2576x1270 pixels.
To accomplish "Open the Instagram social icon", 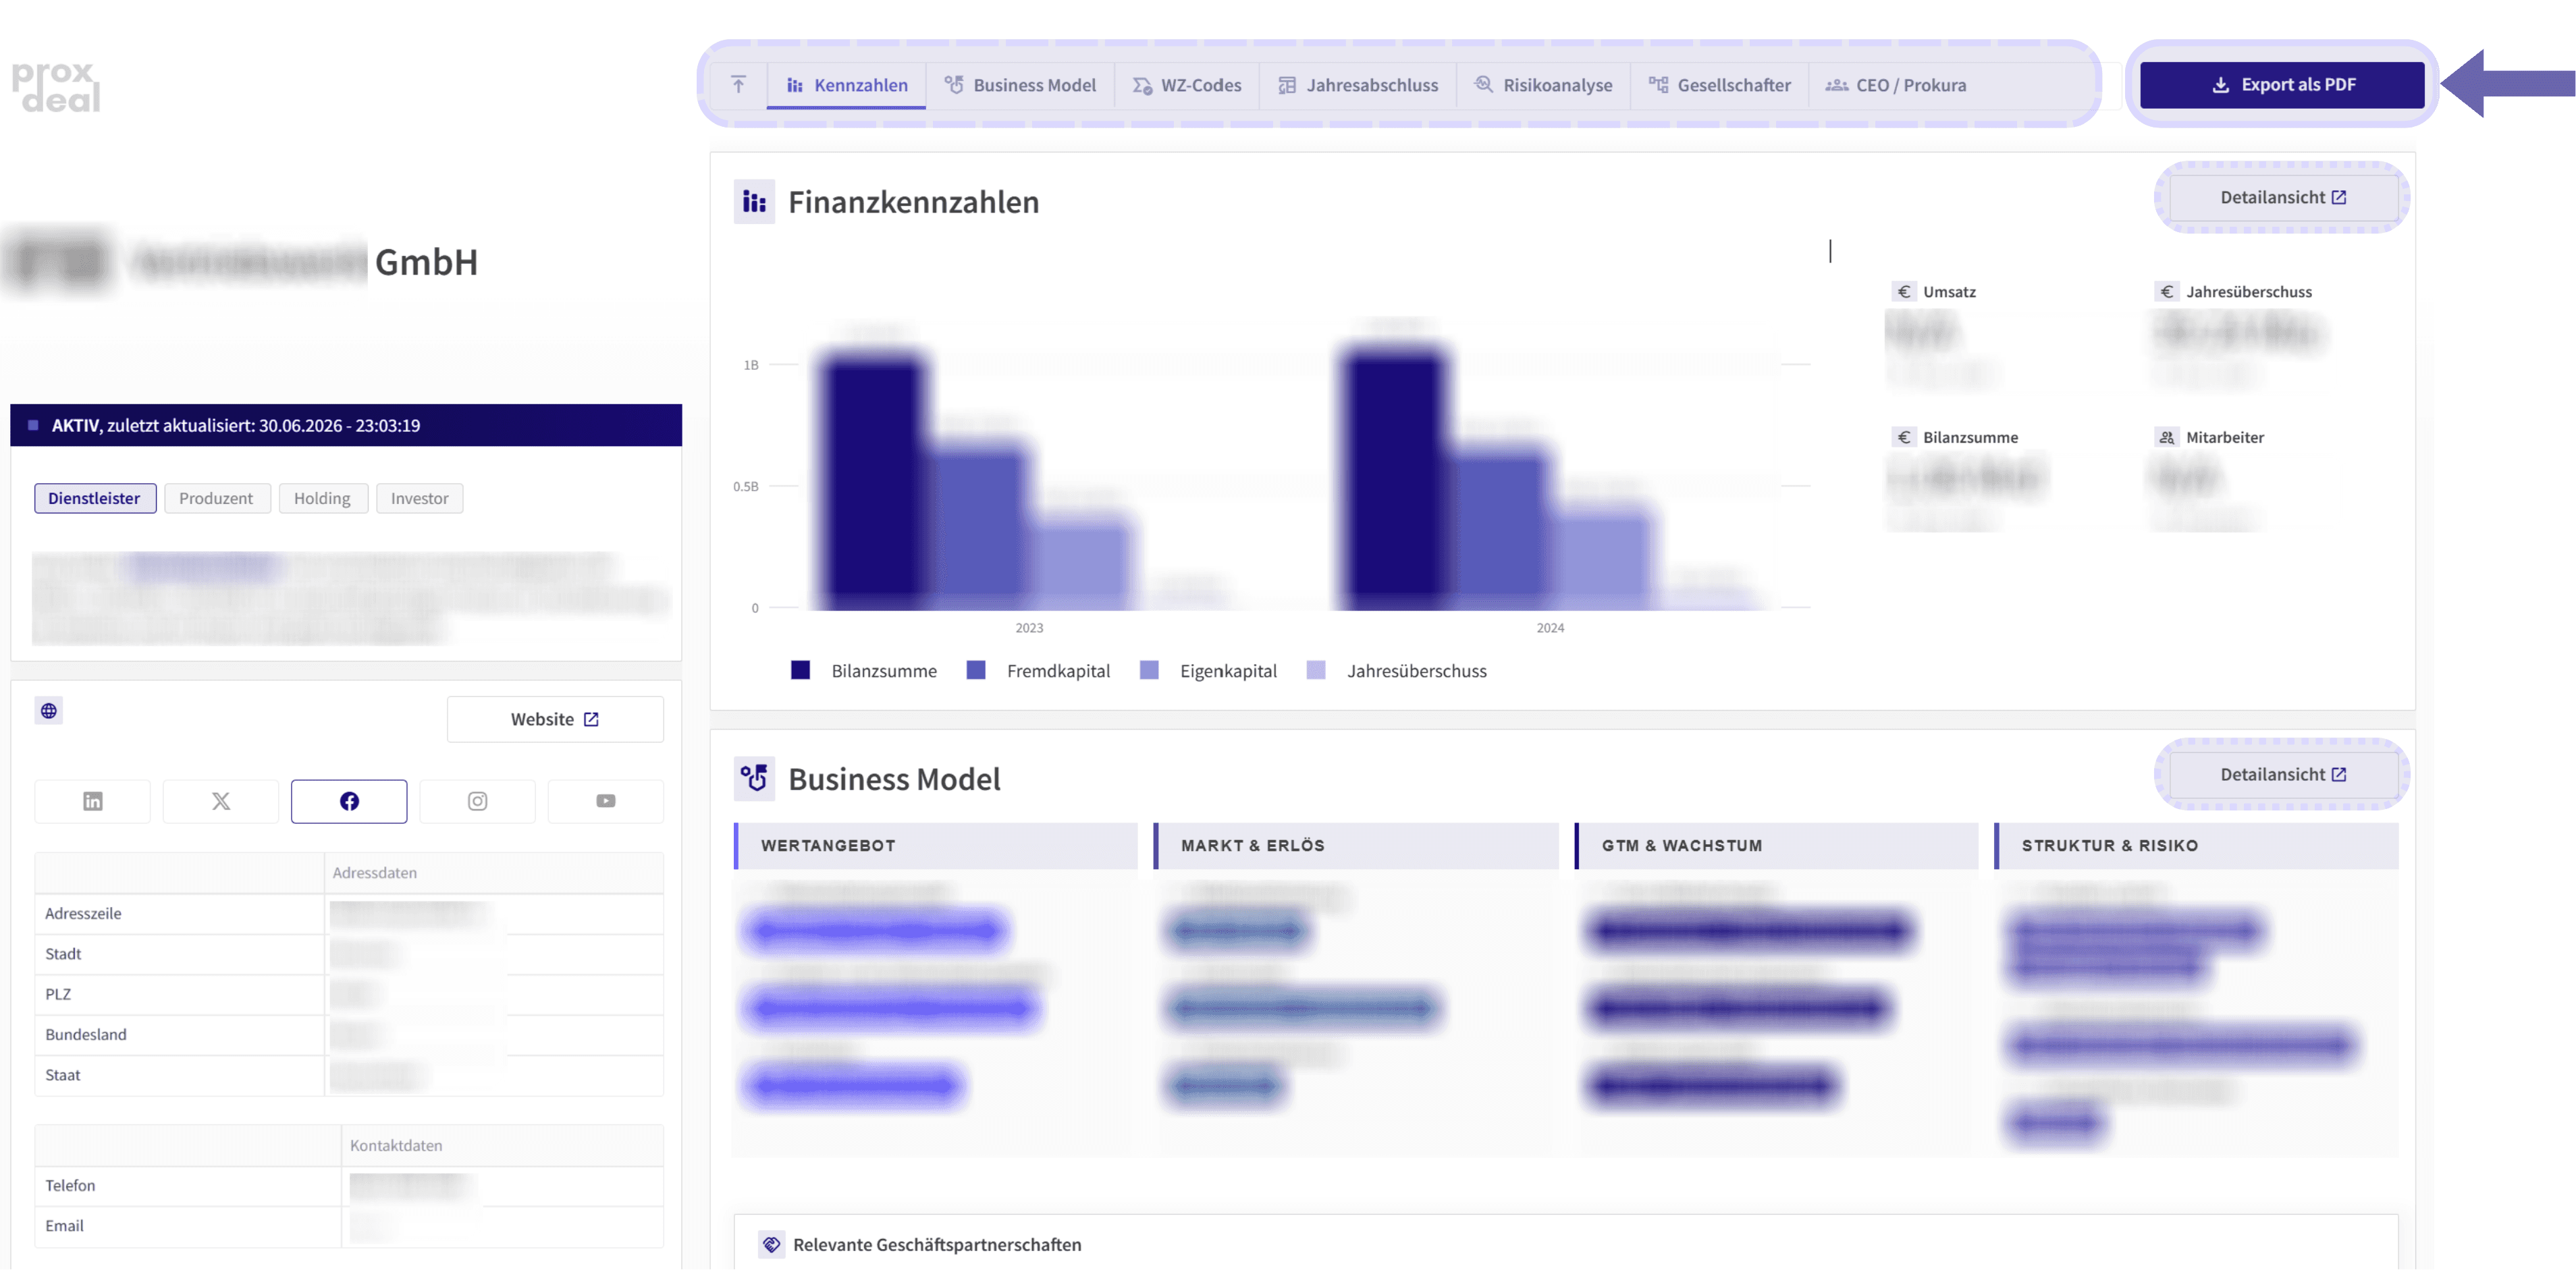I will pyautogui.click(x=477, y=801).
